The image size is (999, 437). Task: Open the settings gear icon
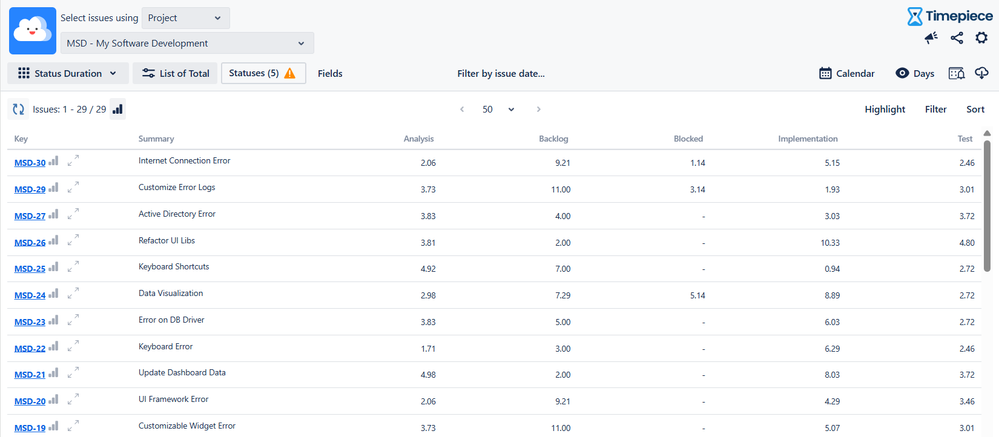click(982, 38)
